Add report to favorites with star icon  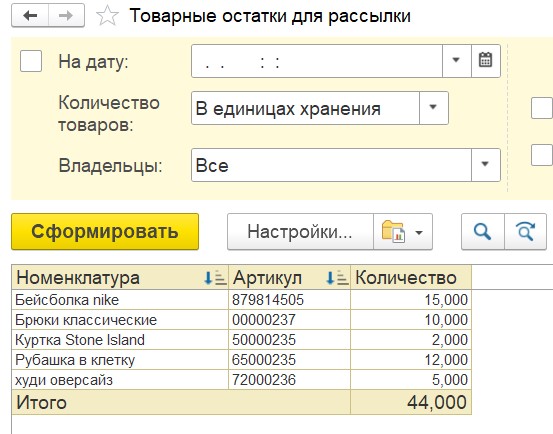pyautogui.click(x=107, y=16)
